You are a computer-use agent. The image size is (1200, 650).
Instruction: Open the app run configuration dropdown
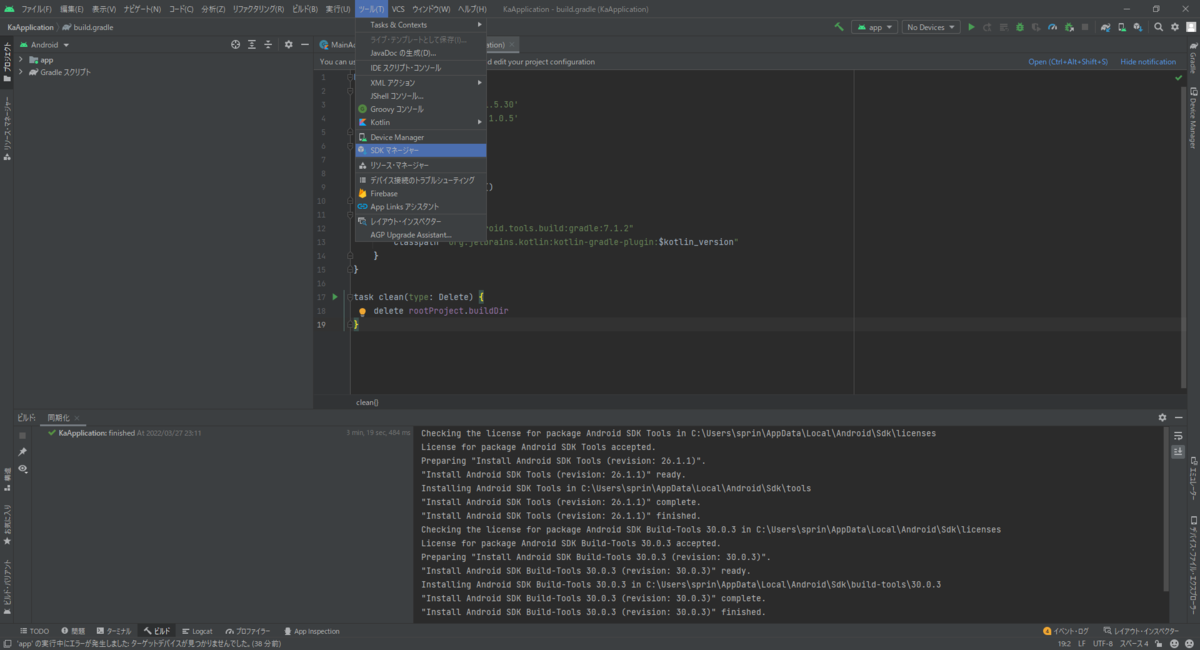click(x=874, y=27)
